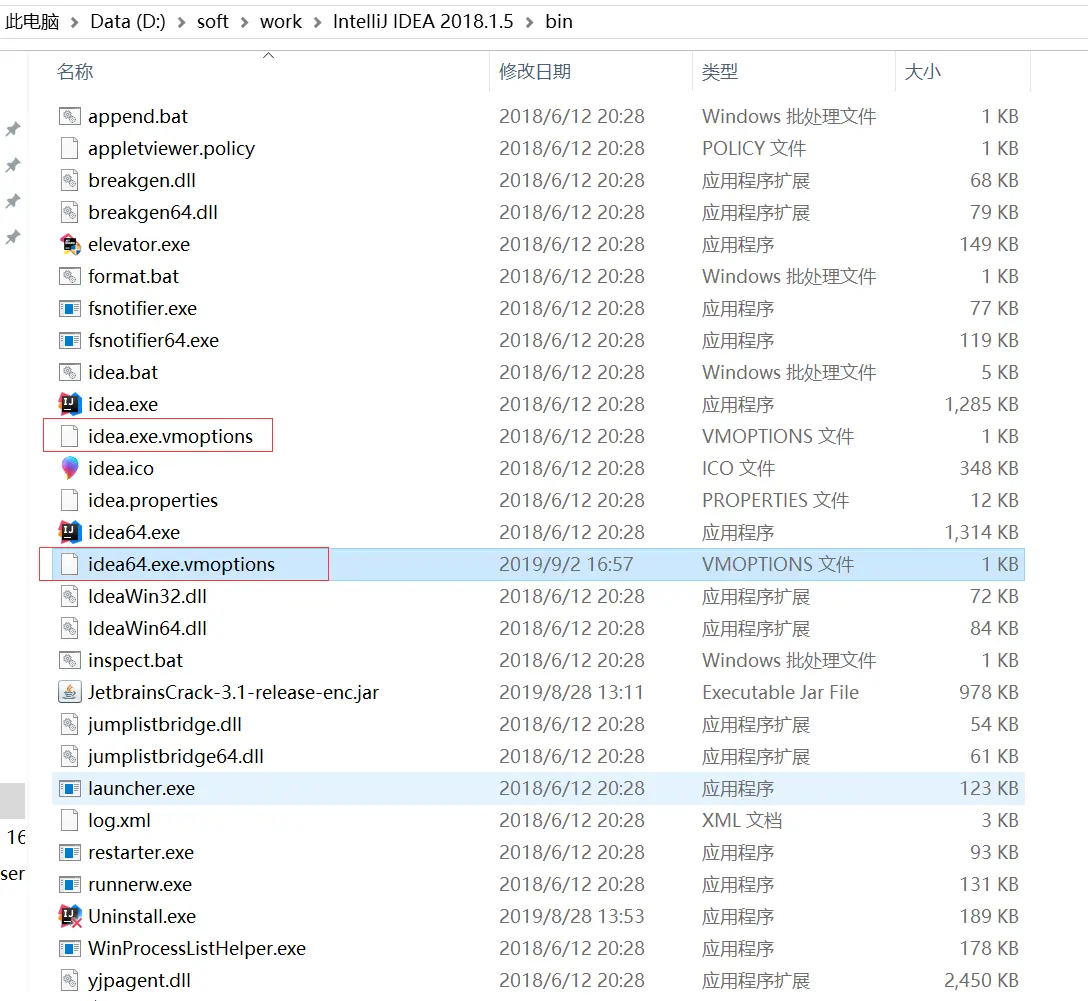Screen dimensions: 1088x1001
Task: Go to IntelliJ IDEA 2018.1.5 breadcrumb
Action: (423, 22)
